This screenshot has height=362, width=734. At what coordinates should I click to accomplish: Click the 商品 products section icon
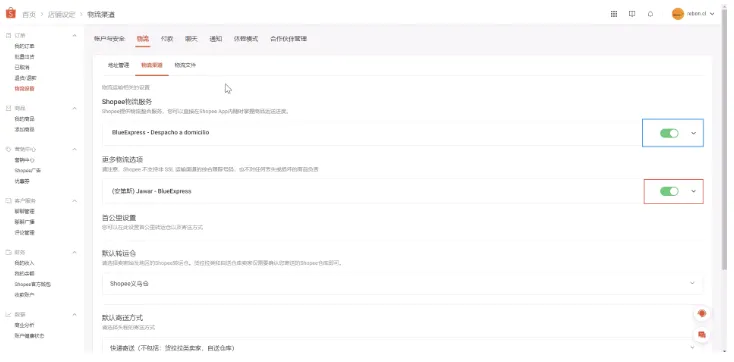coord(8,108)
